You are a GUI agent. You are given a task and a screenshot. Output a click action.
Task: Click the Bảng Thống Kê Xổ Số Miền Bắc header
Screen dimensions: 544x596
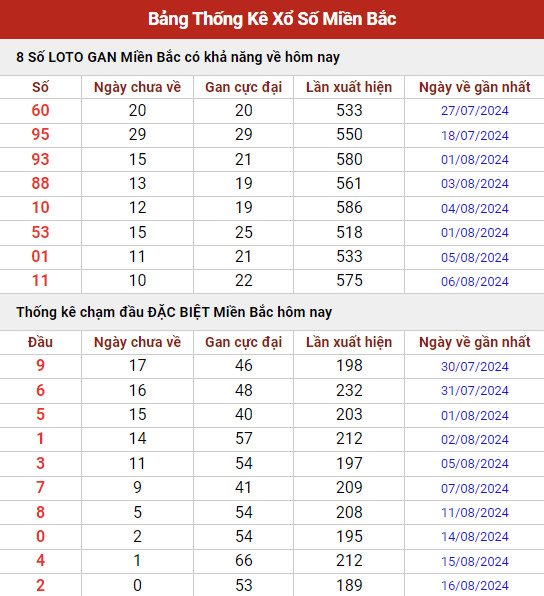272,19
